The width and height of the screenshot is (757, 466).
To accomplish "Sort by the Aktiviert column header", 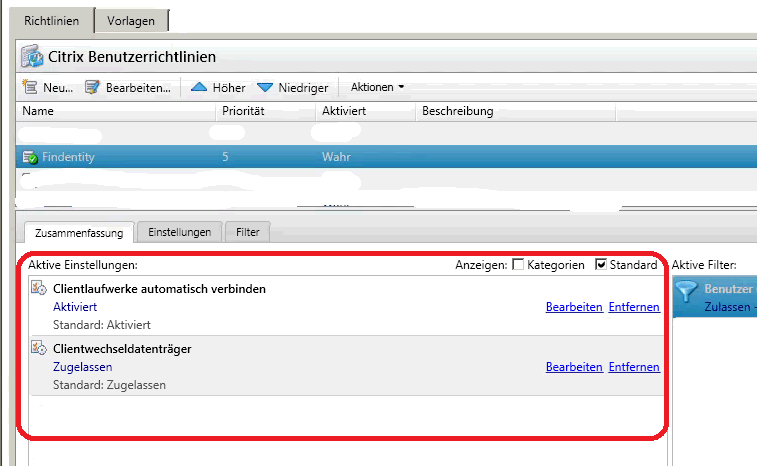I will (365, 111).
